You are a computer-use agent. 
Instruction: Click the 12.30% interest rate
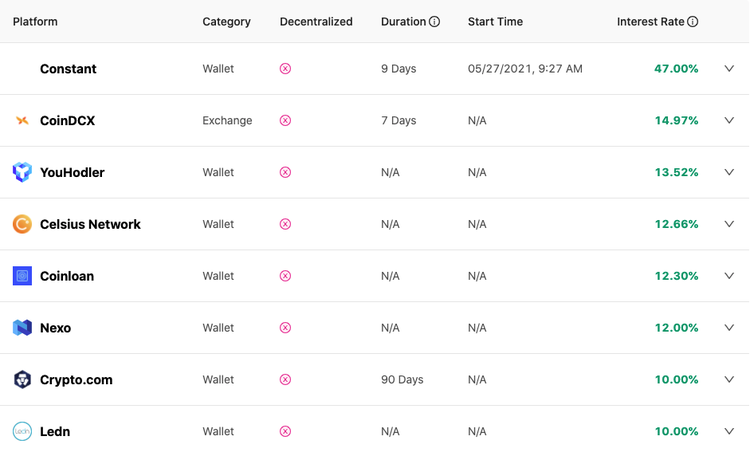pyautogui.click(x=676, y=276)
